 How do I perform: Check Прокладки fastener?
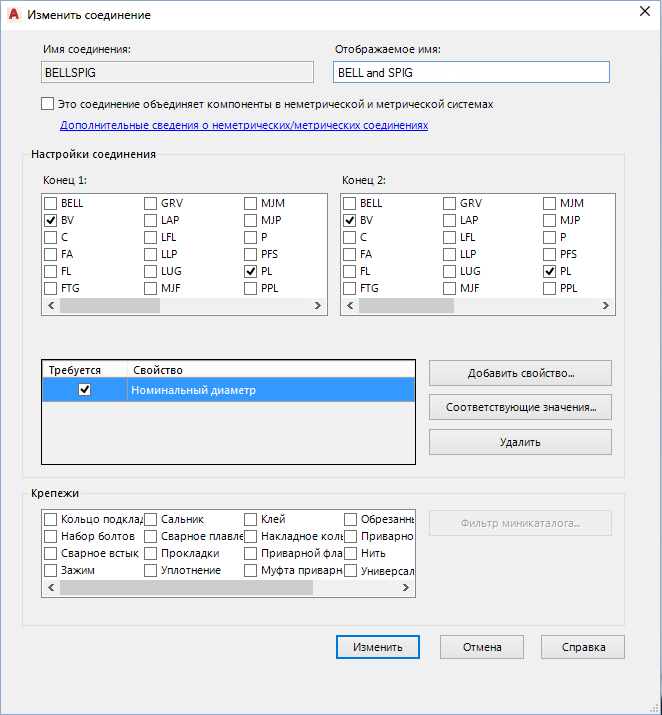pos(150,554)
